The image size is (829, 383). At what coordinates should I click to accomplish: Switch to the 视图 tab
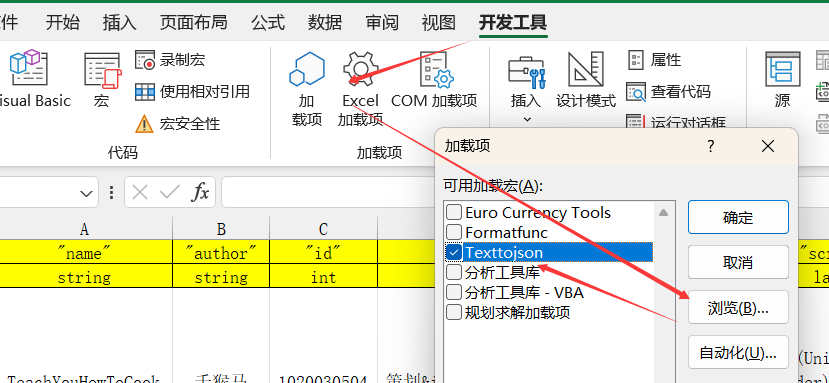point(438,22)
